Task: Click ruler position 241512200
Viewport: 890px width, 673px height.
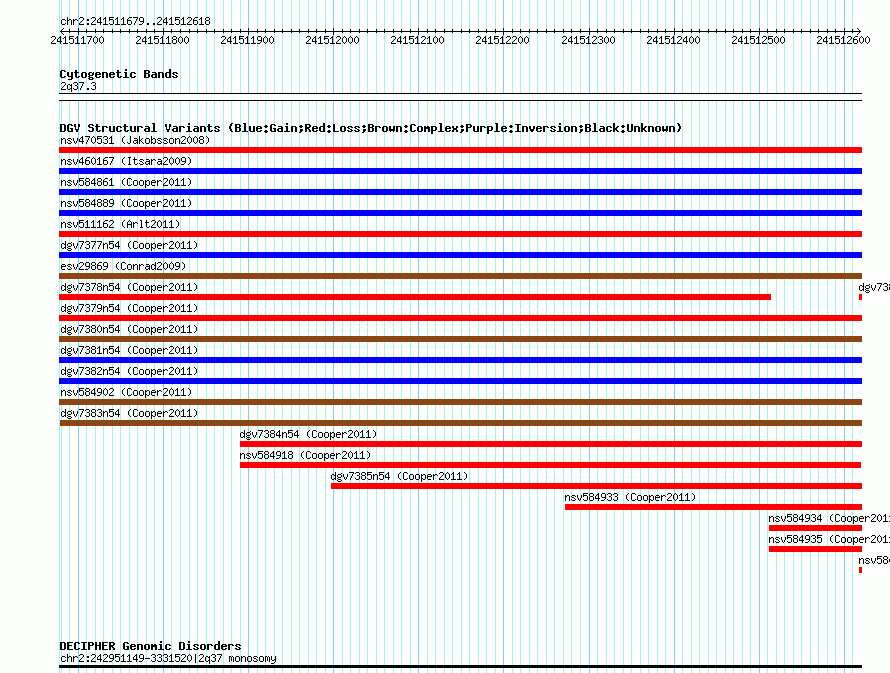Action: click(x=502, y=40)
